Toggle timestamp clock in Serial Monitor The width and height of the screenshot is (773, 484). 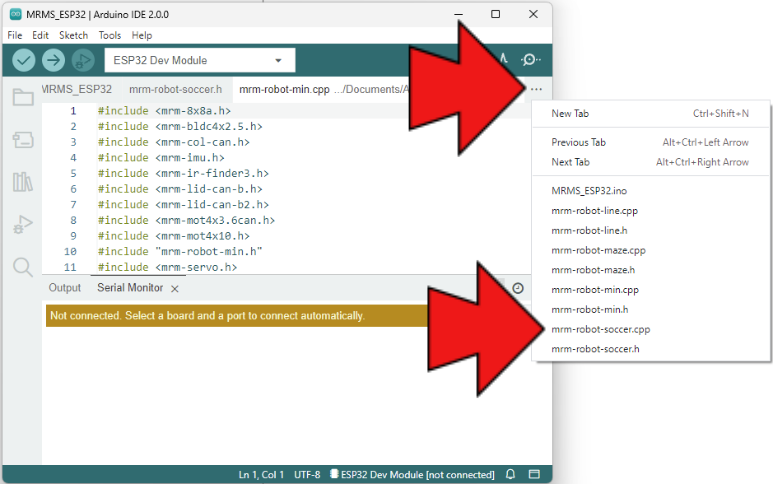tap(518, 288)
